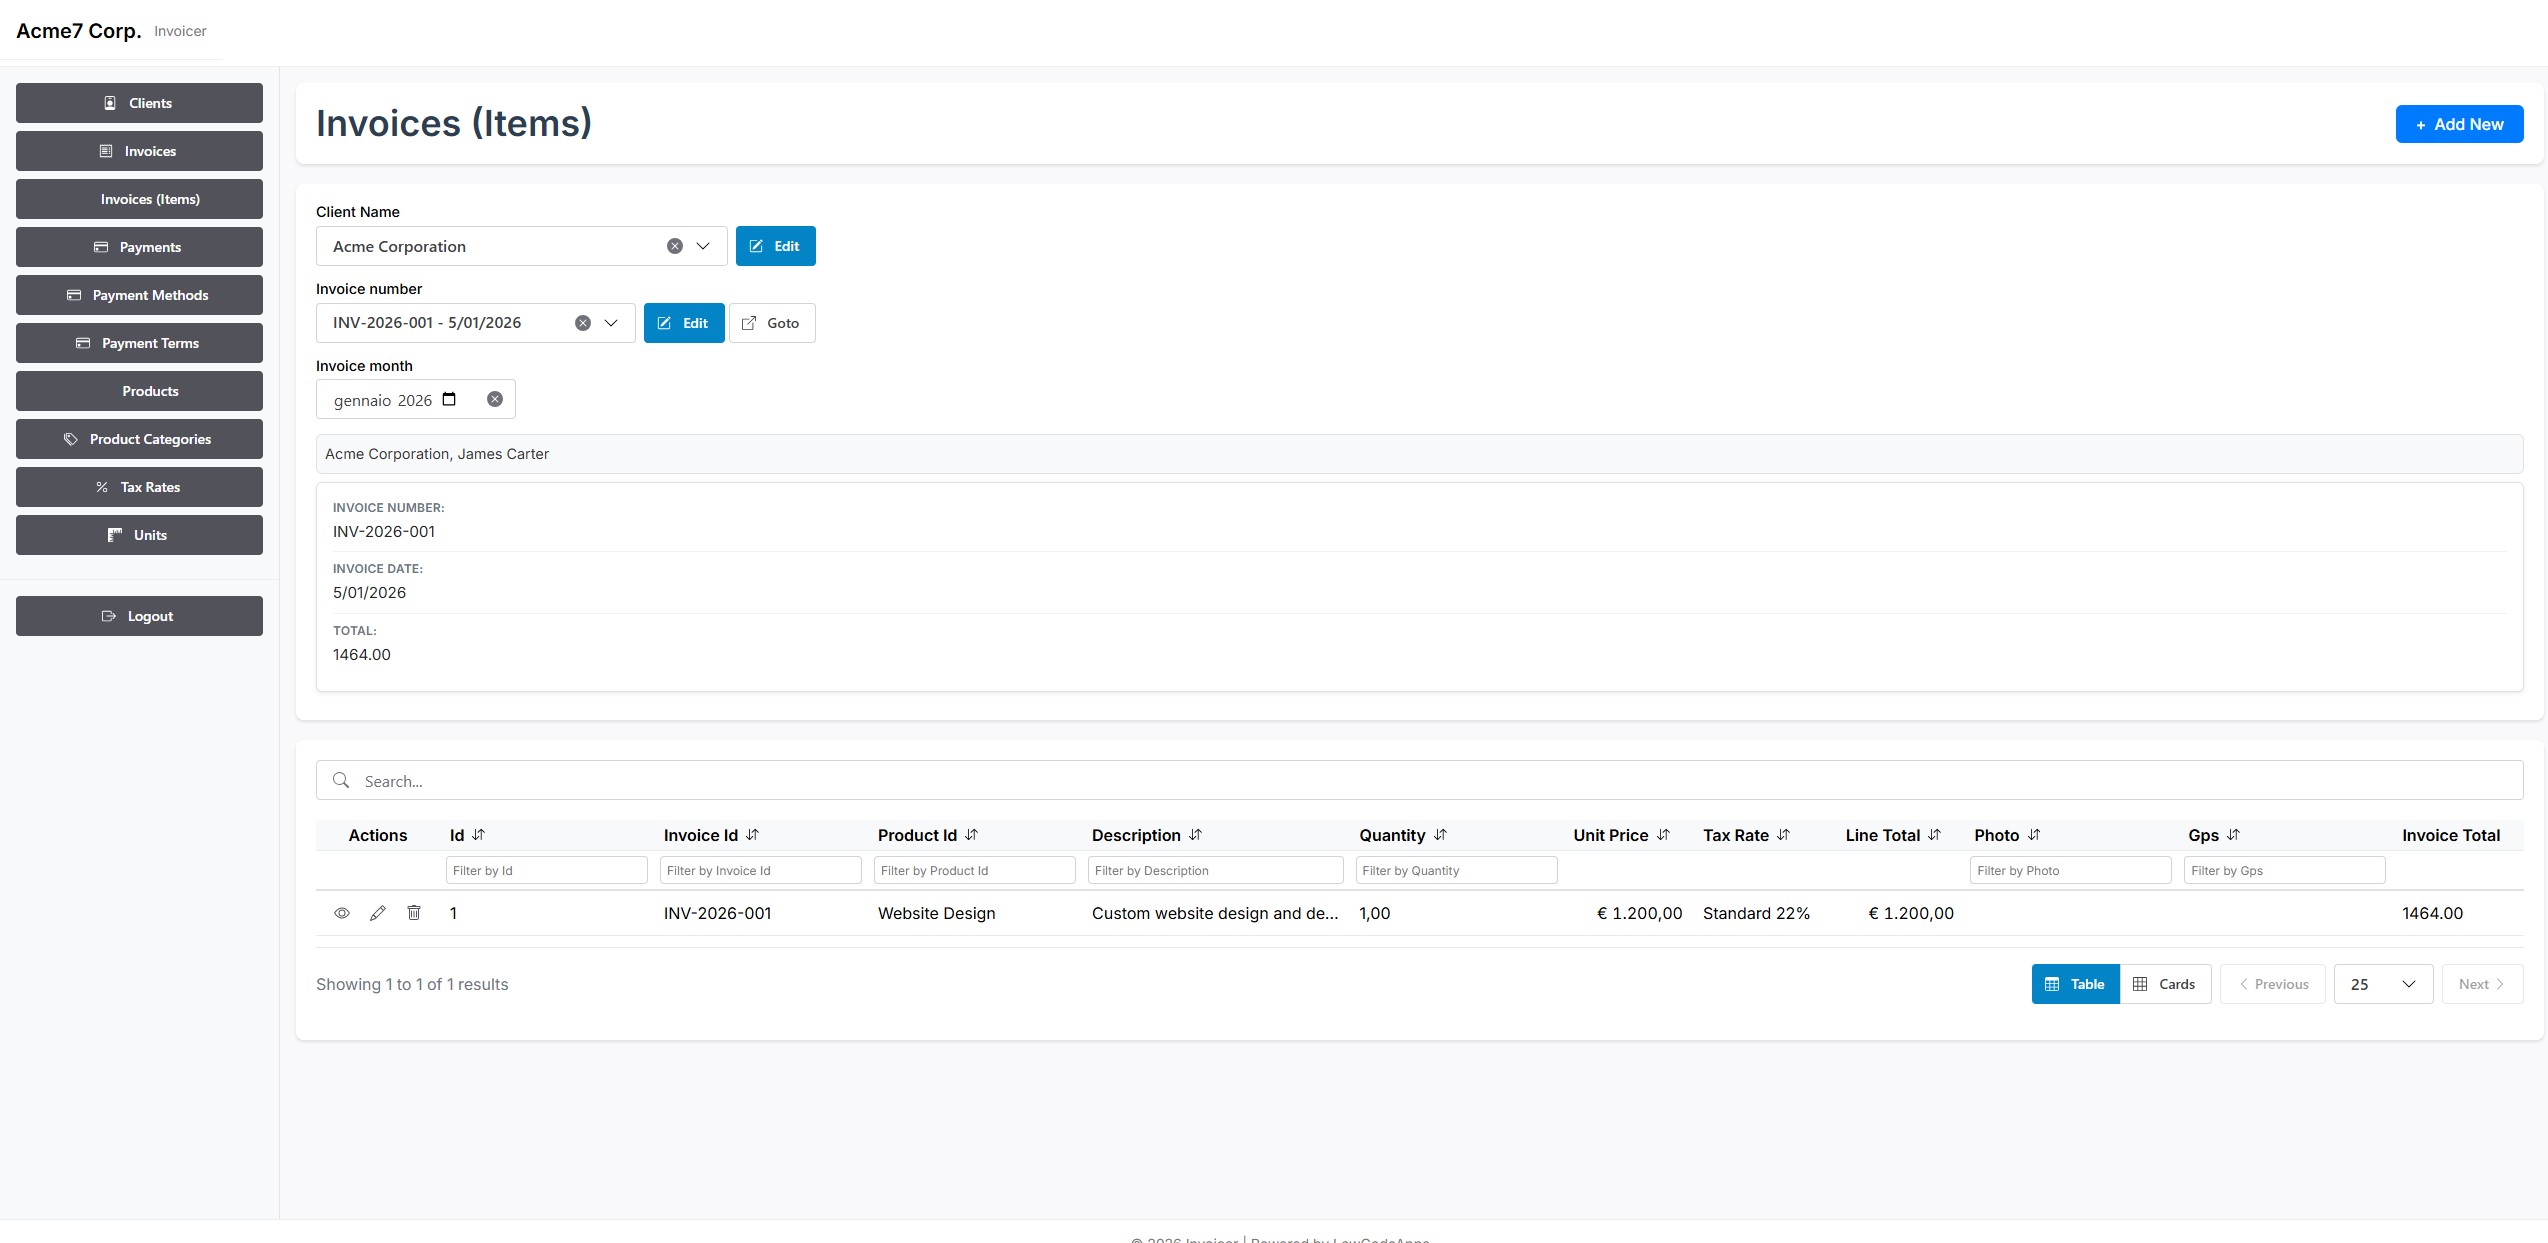Sort by the Tax Rate column
The height and width of the screenshot is (1243, 2548).
[x=1783, y=834]
